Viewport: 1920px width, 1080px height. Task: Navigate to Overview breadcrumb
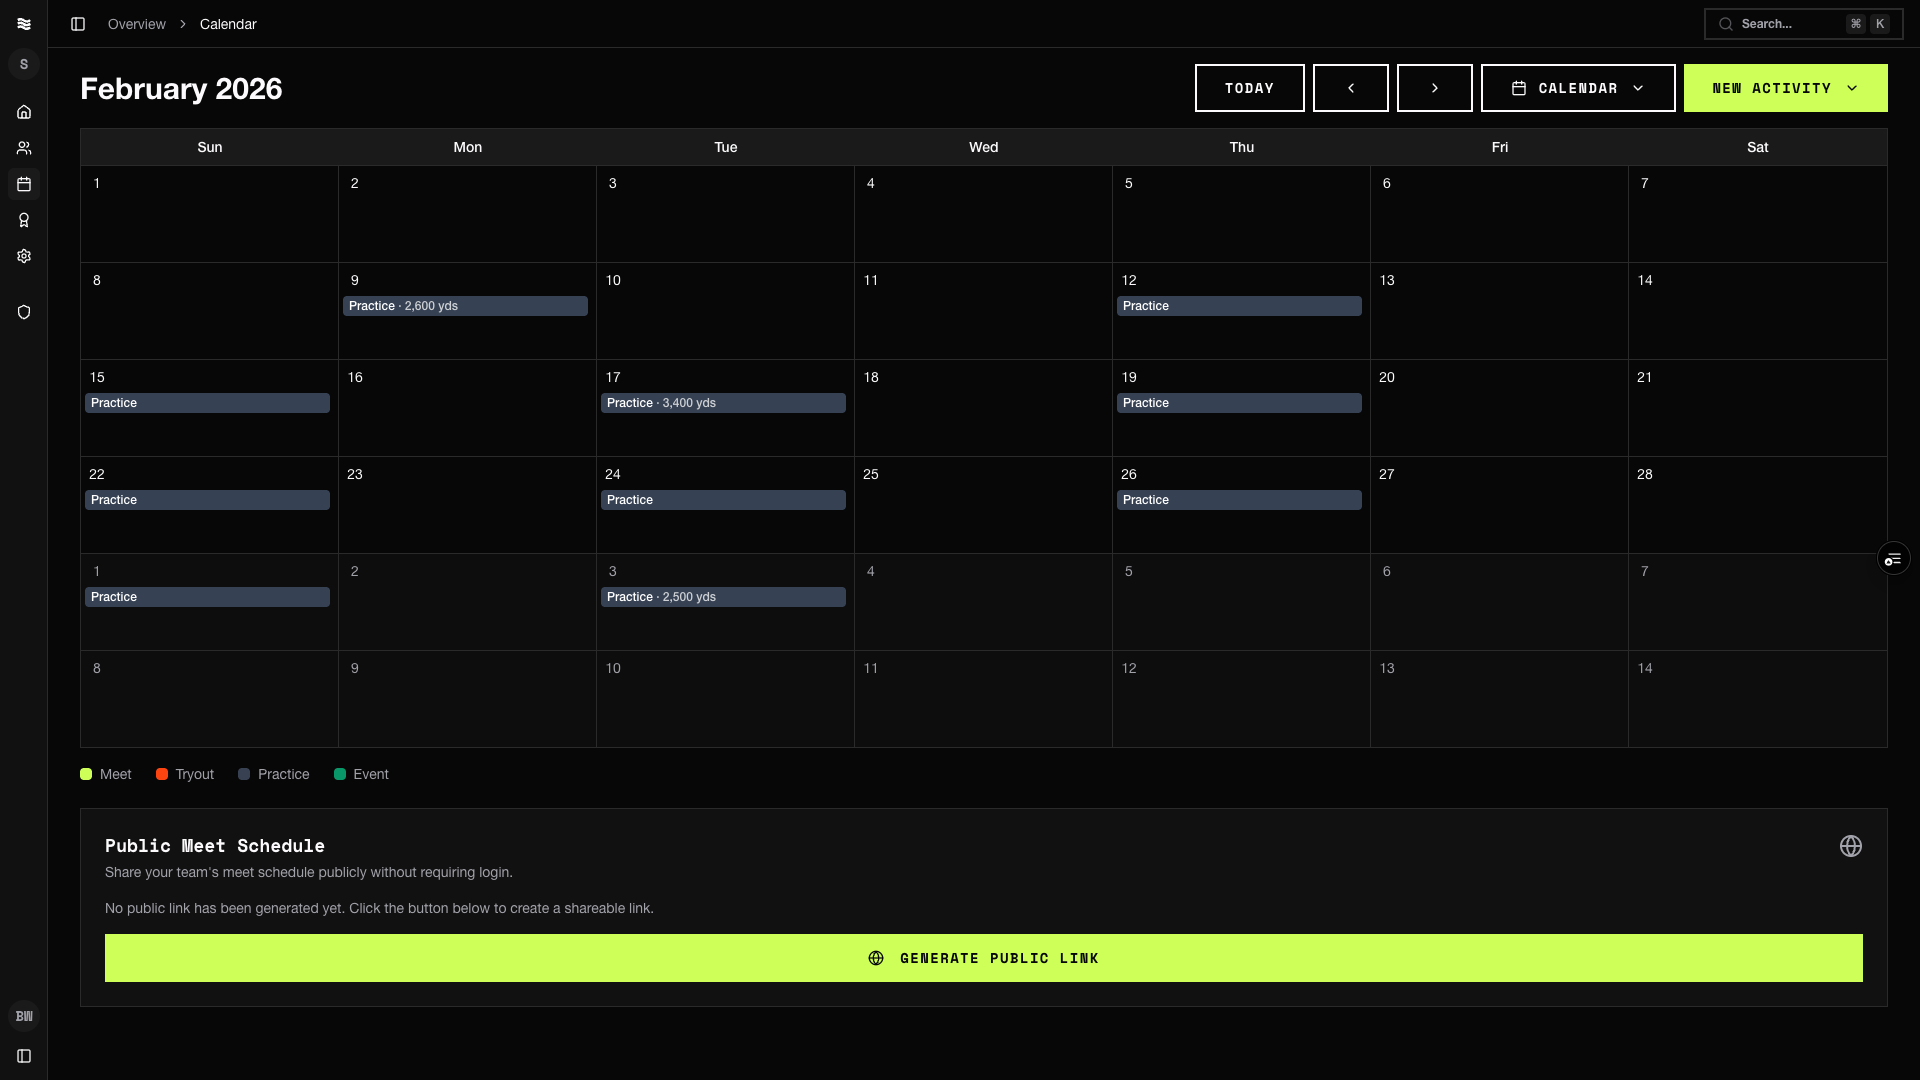click(137, 24)
